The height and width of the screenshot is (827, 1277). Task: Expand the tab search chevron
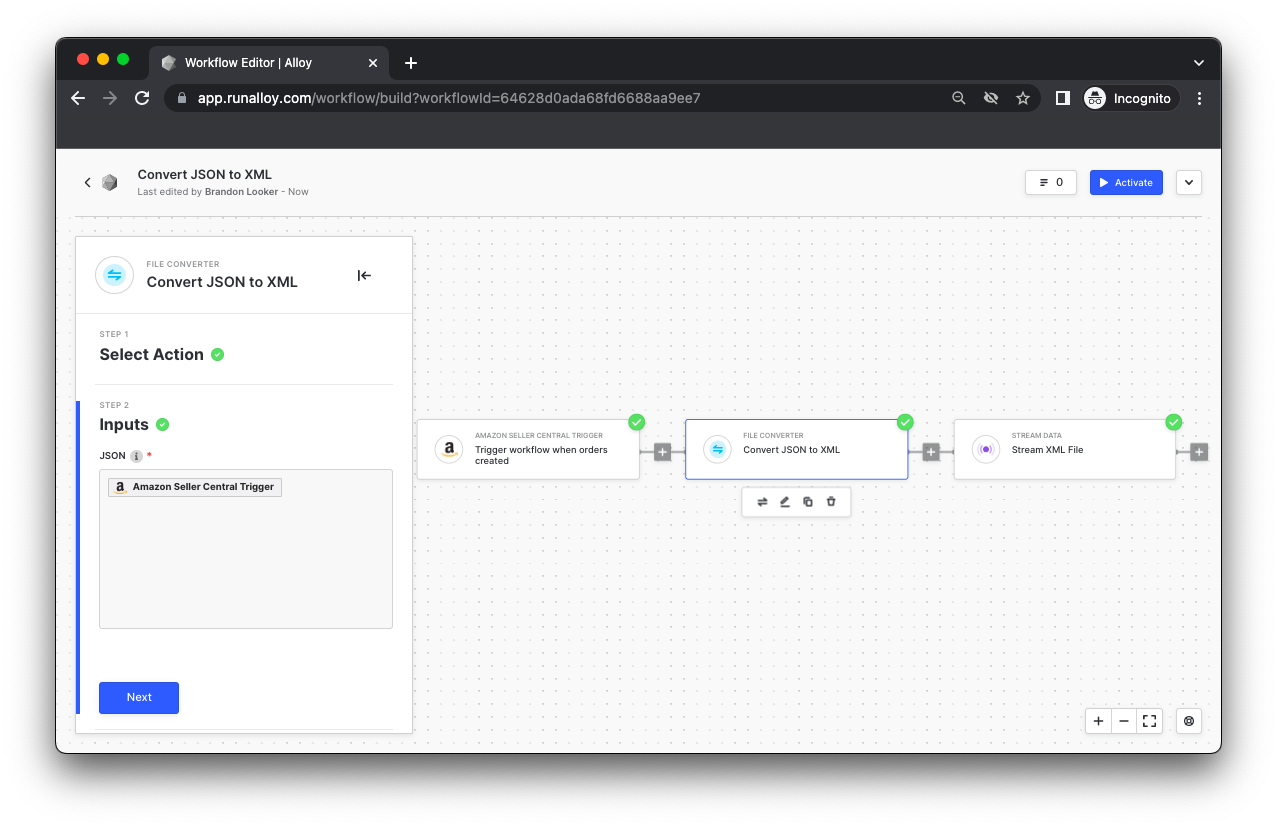point(1199,62)
